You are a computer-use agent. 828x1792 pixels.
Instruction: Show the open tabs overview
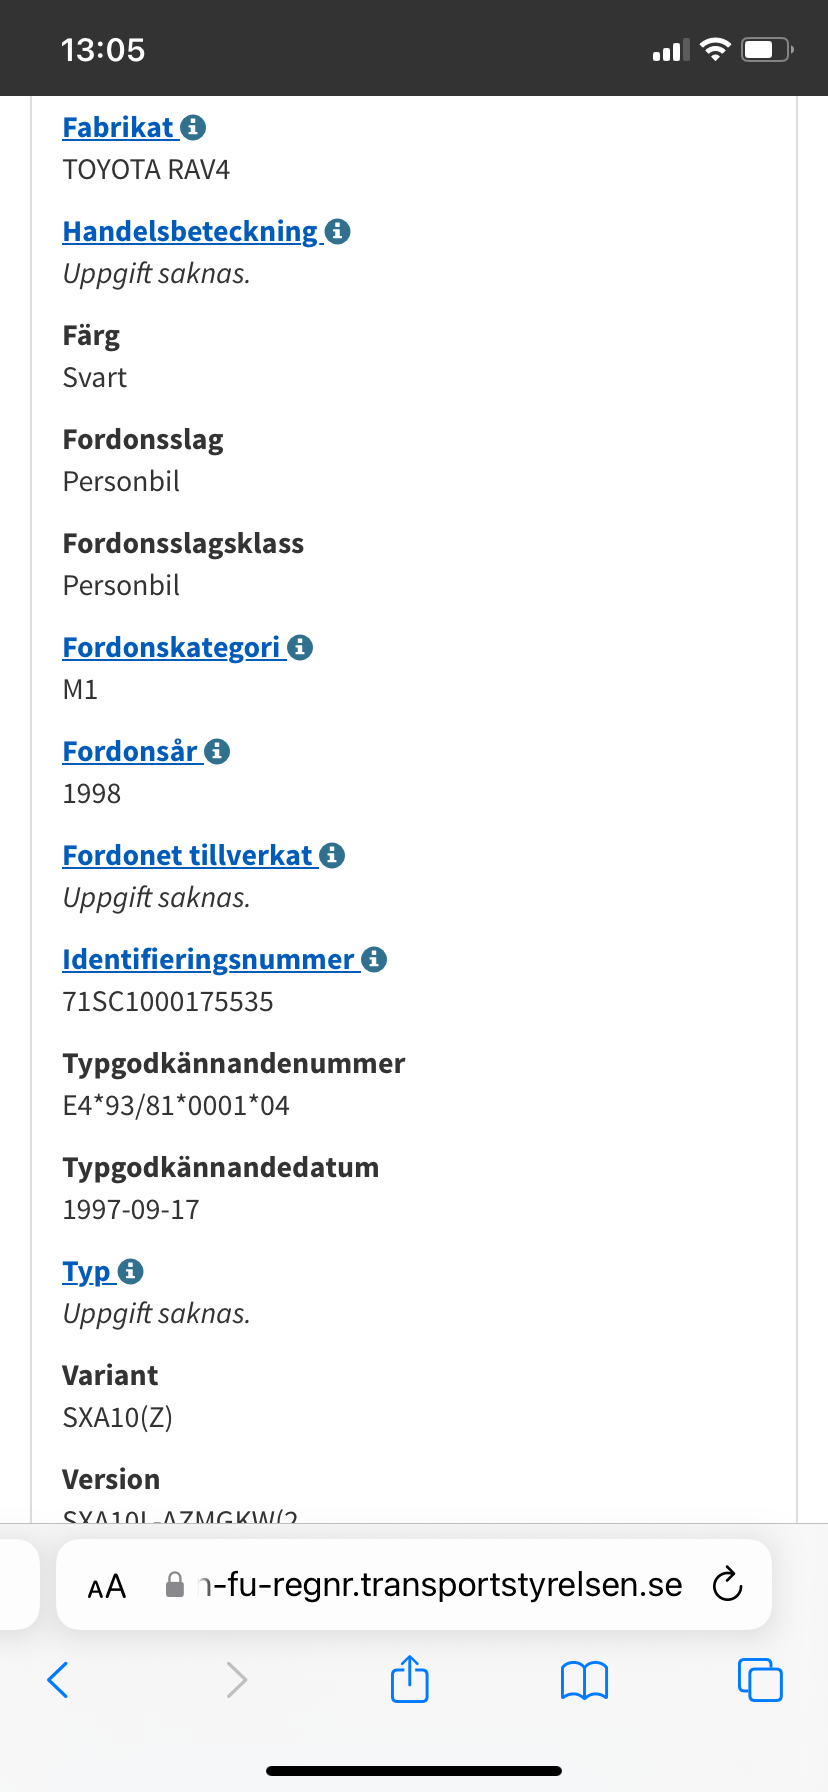pos(760,1680)
